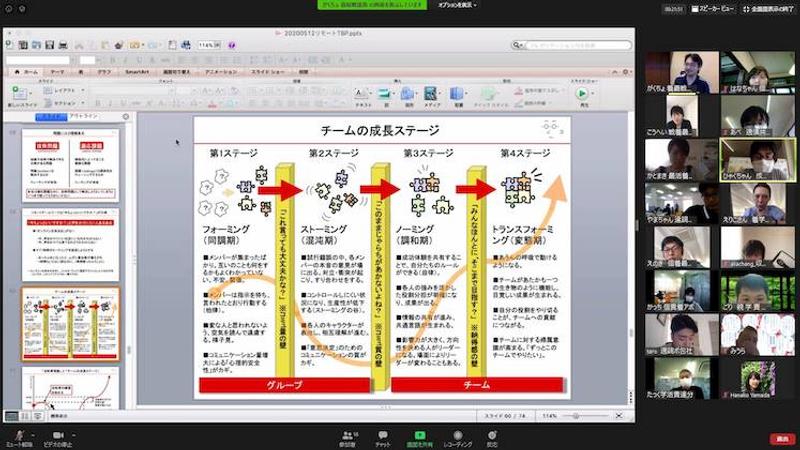The height and width of the screenshot is (450, 800).
Task: Click the Zoom recording icon
Action: [x=458, y=438]
